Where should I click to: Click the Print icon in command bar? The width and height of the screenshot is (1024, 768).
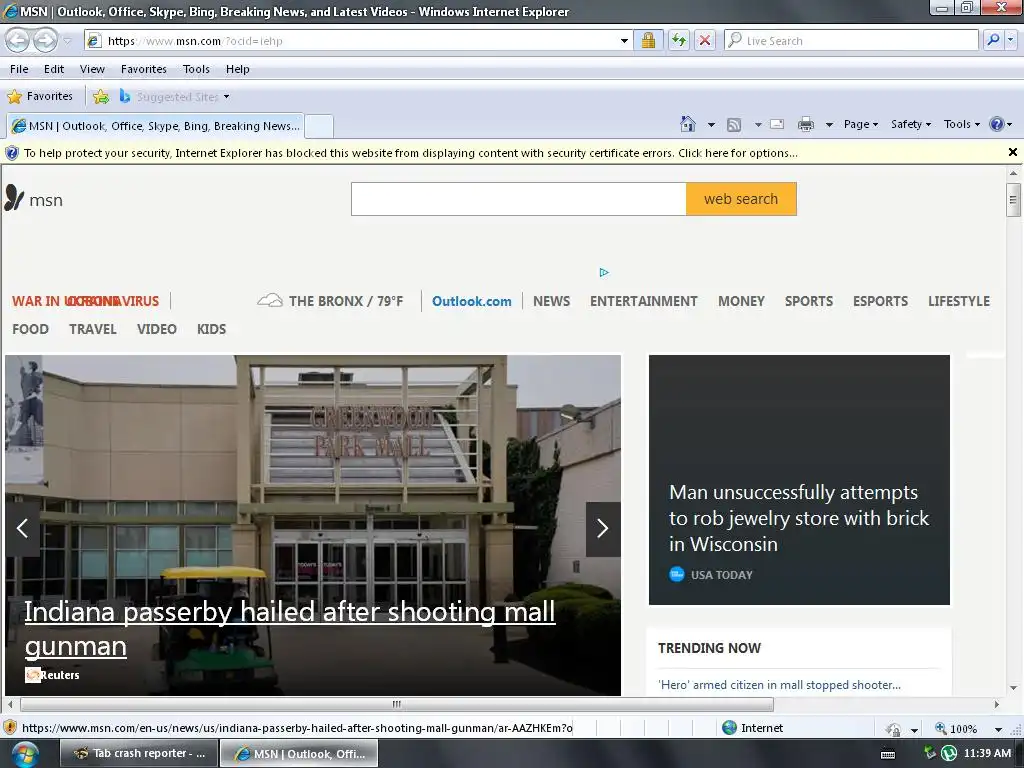[x=806, y=124]
